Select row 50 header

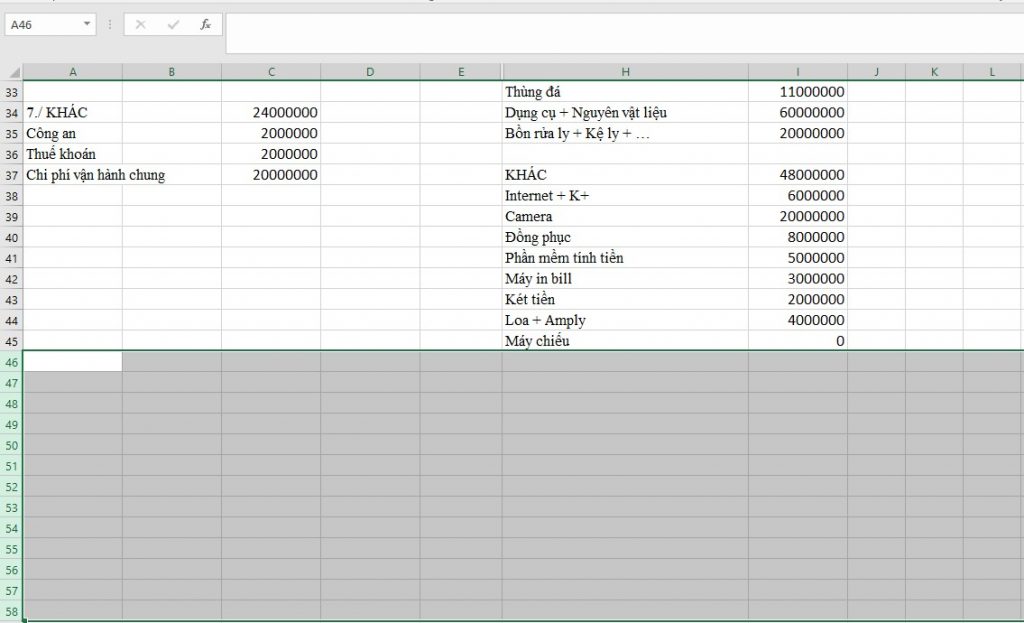[12, 445]
